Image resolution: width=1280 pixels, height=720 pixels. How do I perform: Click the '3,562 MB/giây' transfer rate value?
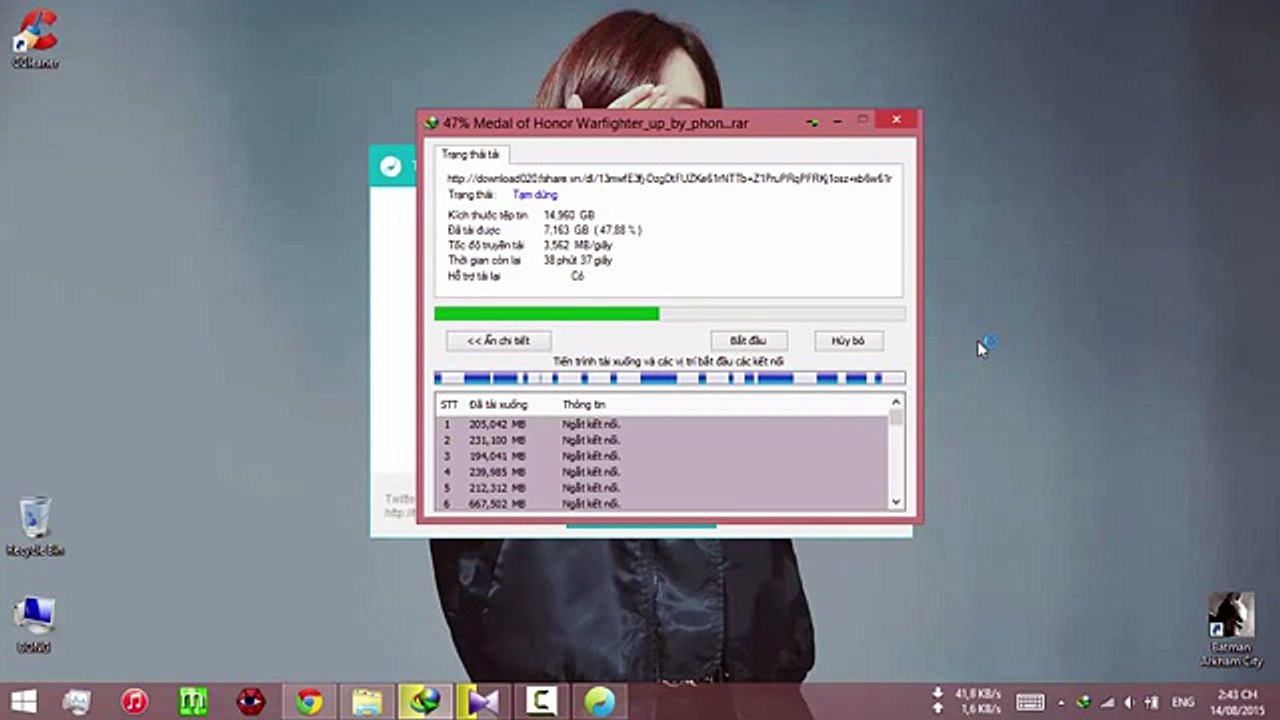click(578, 245)
